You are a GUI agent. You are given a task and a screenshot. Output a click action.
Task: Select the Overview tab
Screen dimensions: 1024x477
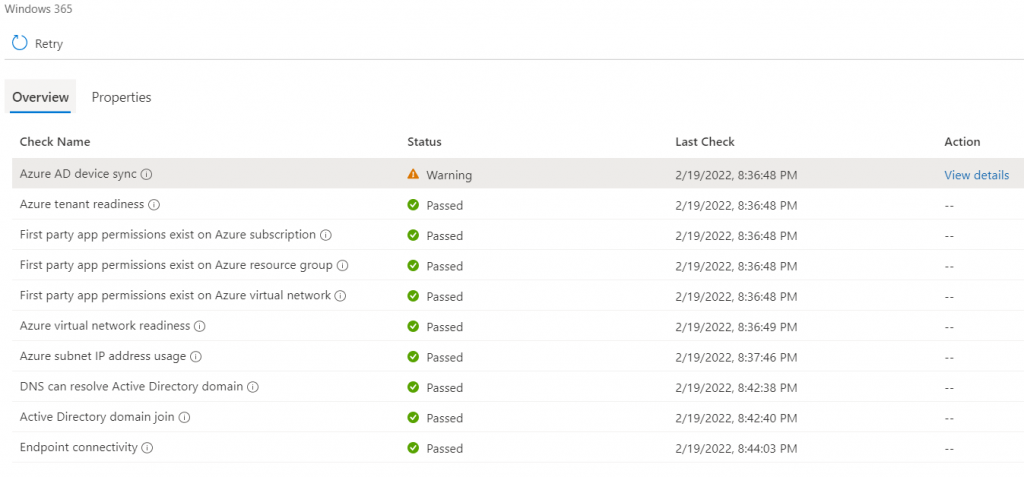(x=40, y=97)
